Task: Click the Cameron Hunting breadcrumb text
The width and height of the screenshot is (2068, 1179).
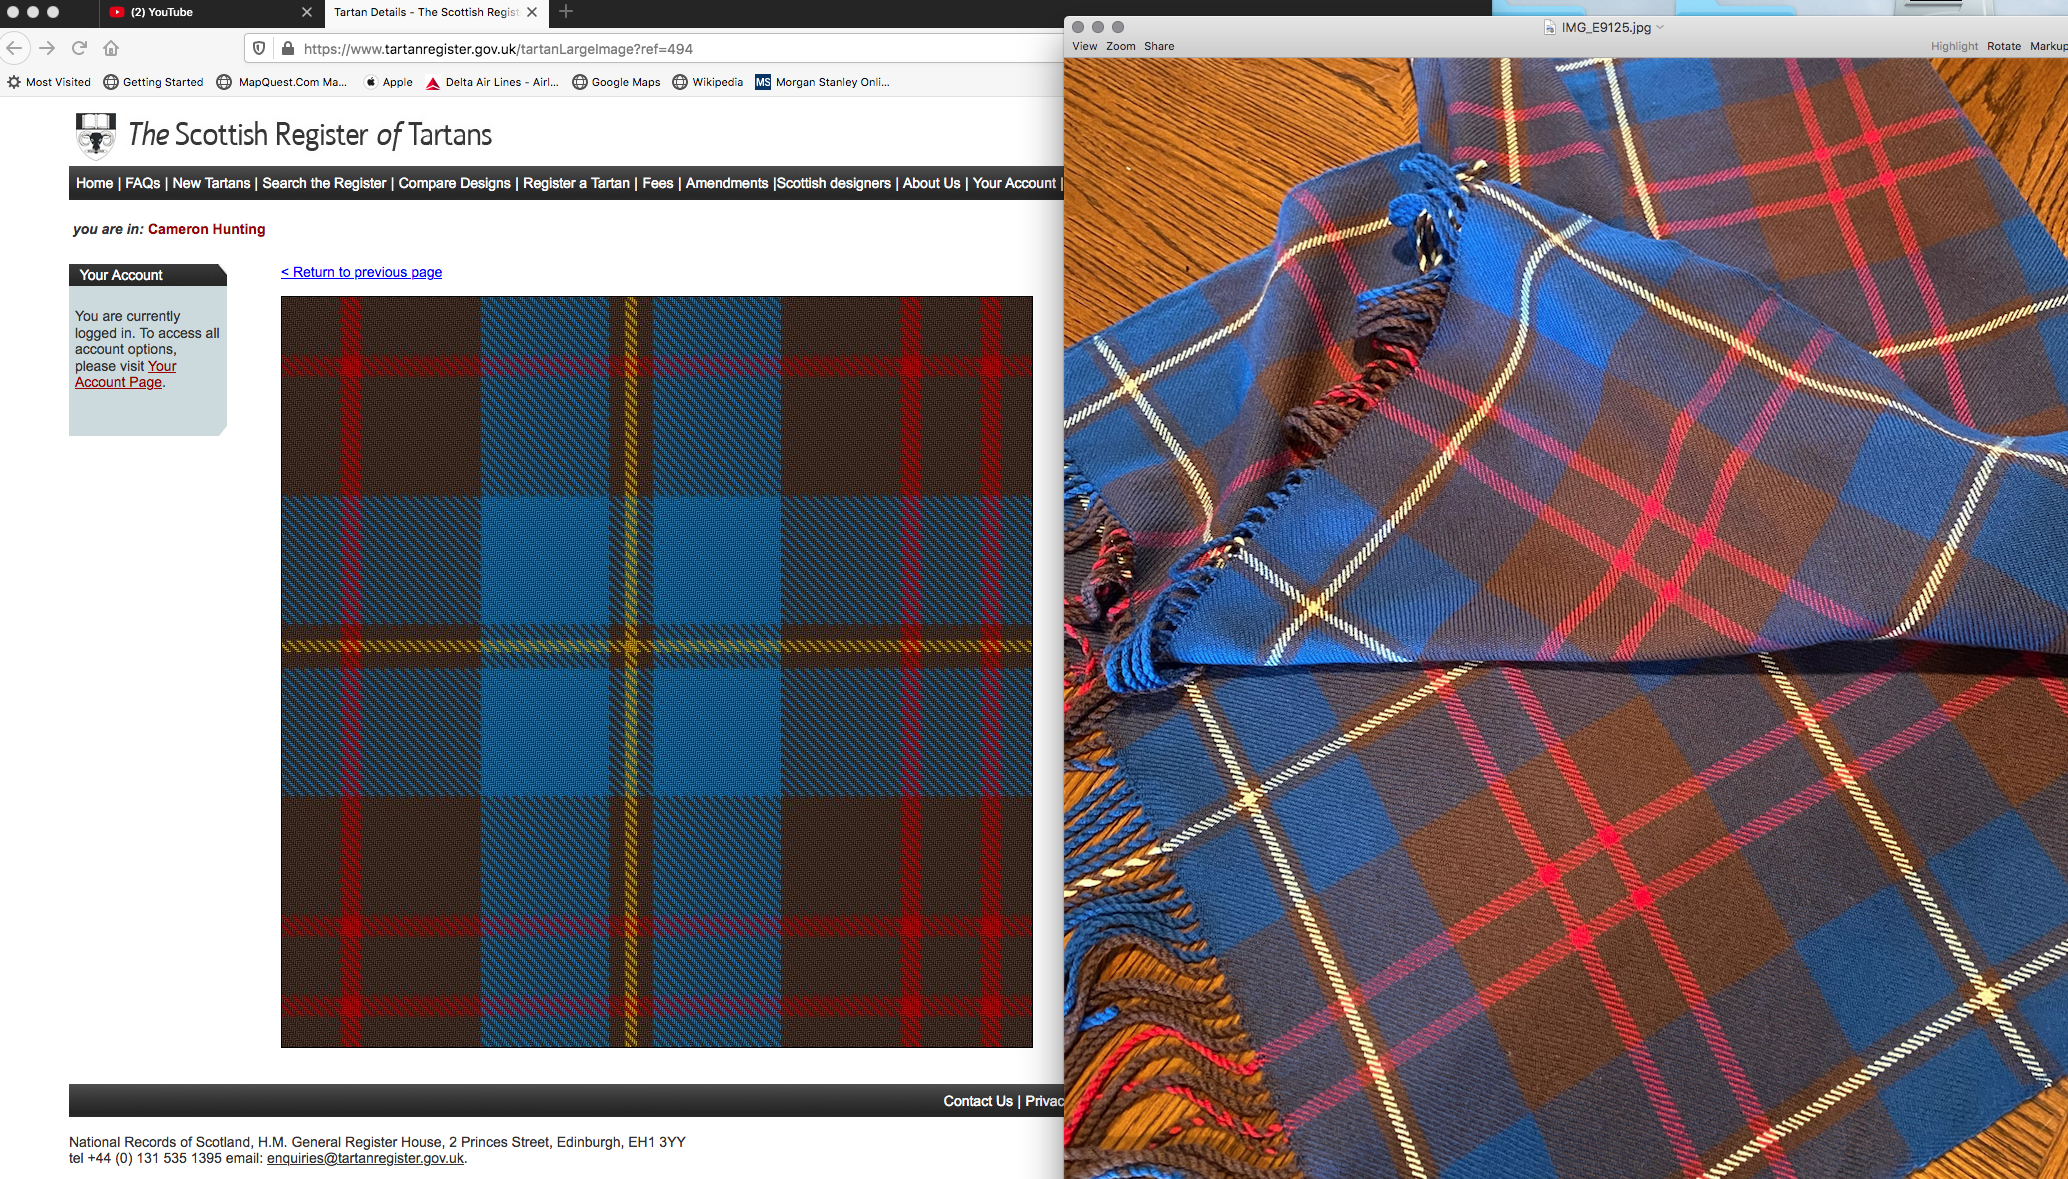Action: pos(206,229)
